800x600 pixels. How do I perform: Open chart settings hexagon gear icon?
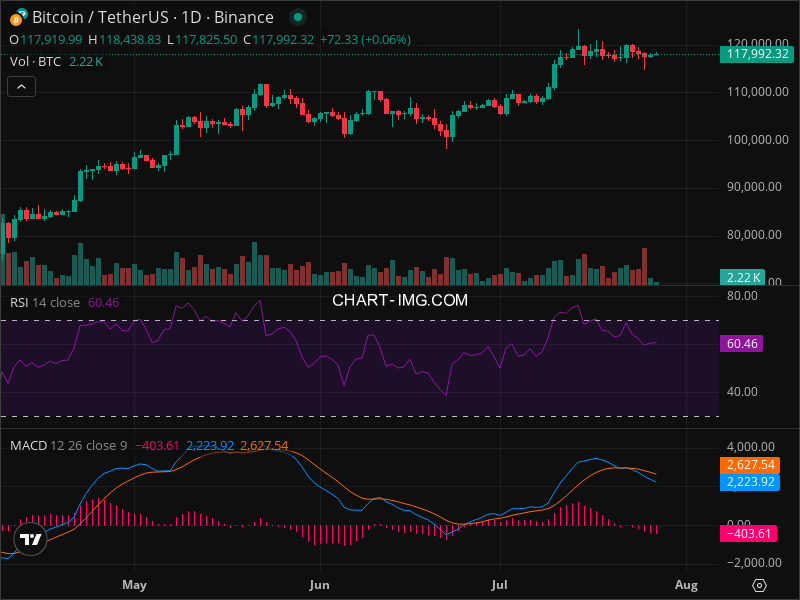(x=759, y=585)
